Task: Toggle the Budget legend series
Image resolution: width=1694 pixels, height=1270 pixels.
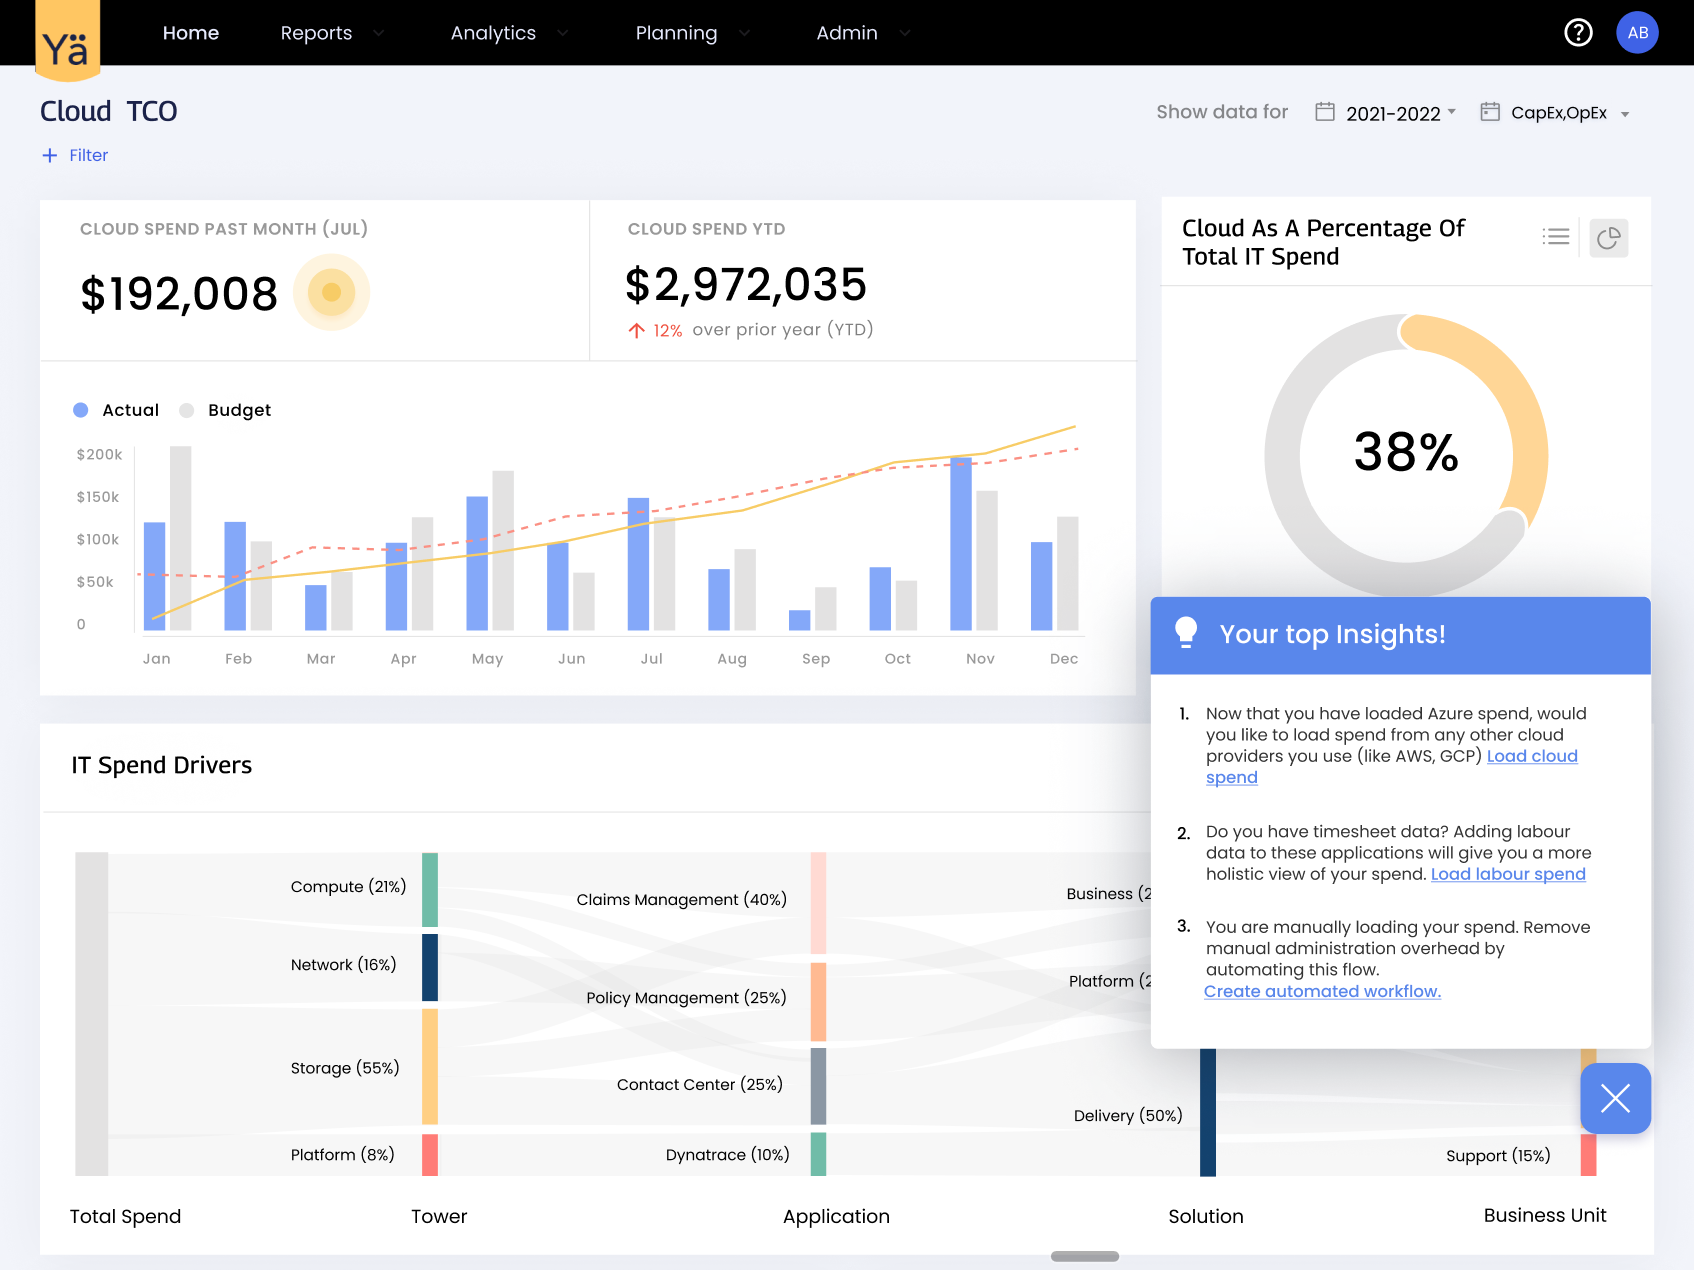Action: (225, 410)
